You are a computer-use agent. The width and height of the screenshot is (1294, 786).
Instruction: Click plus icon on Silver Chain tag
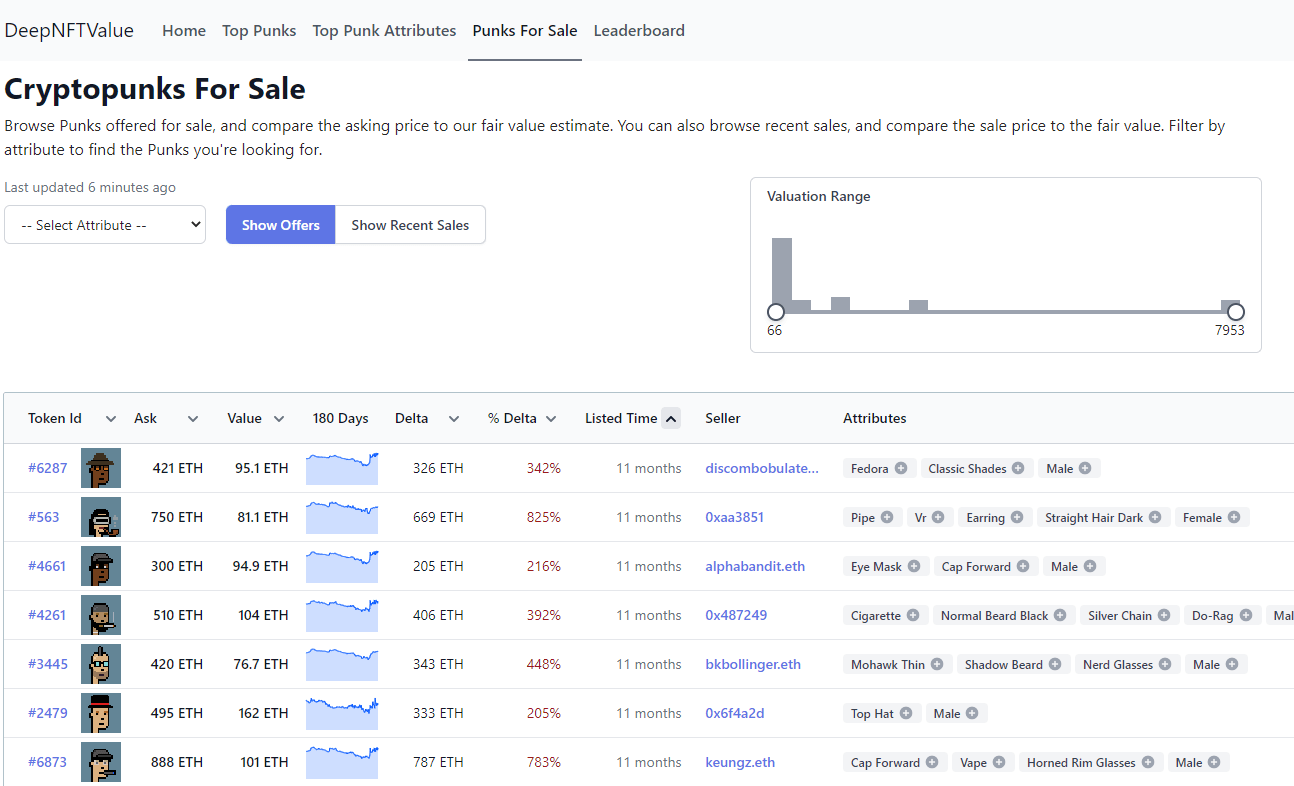click(1164, 615)
